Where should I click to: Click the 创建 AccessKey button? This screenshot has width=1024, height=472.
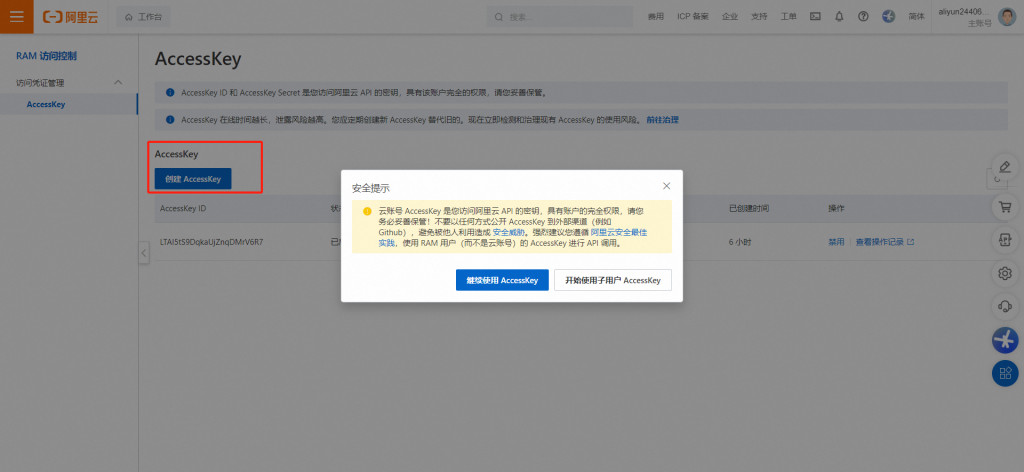(x=193, y=179)
